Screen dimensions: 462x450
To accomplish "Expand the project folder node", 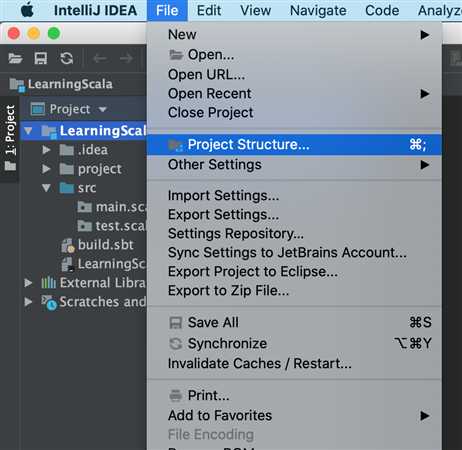I will point(46,169).
